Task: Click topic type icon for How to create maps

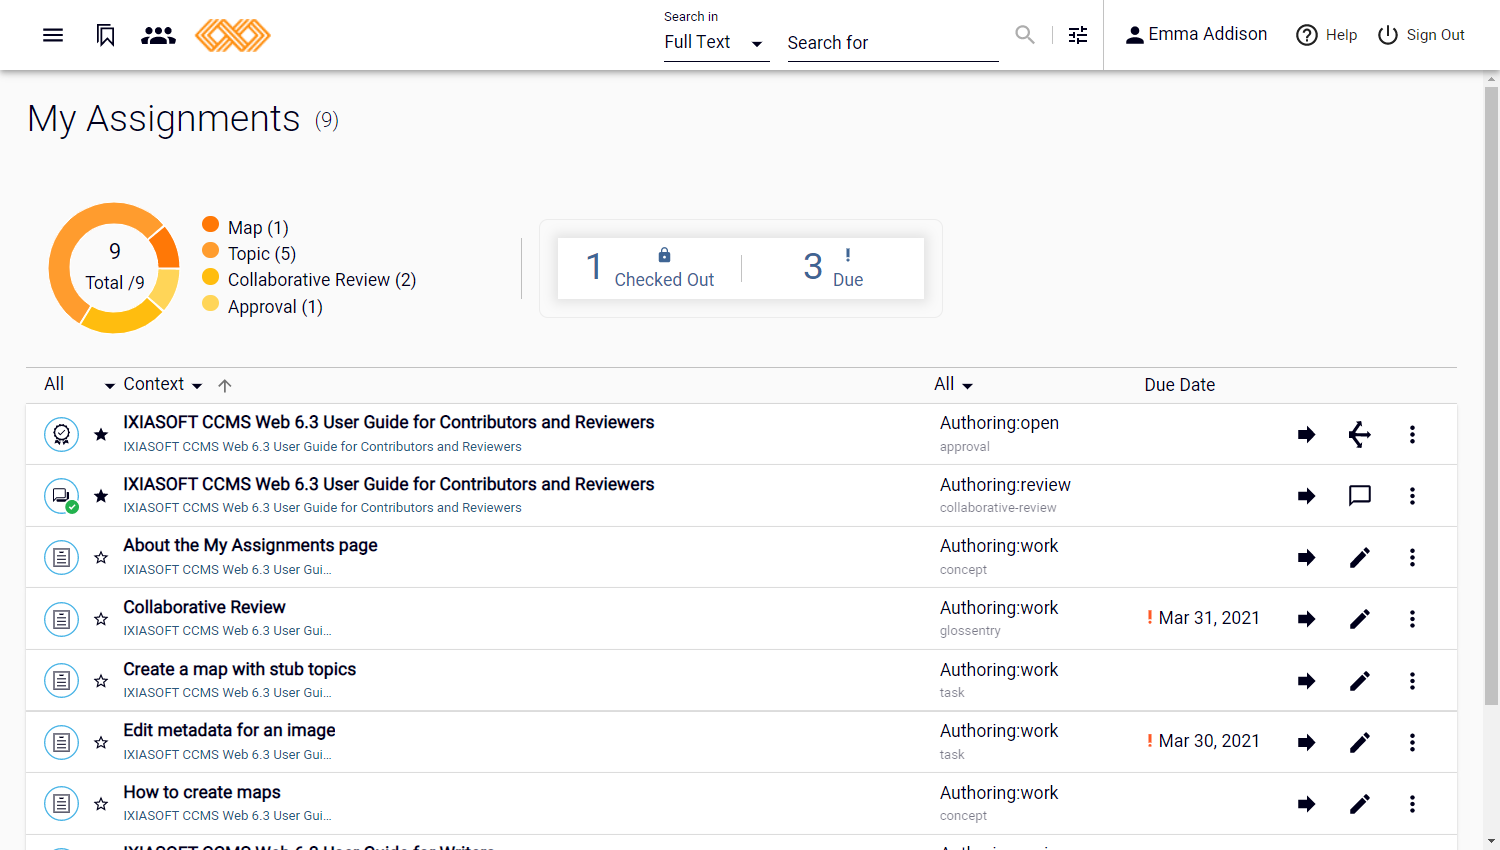Action: click(x=62, y=804)
